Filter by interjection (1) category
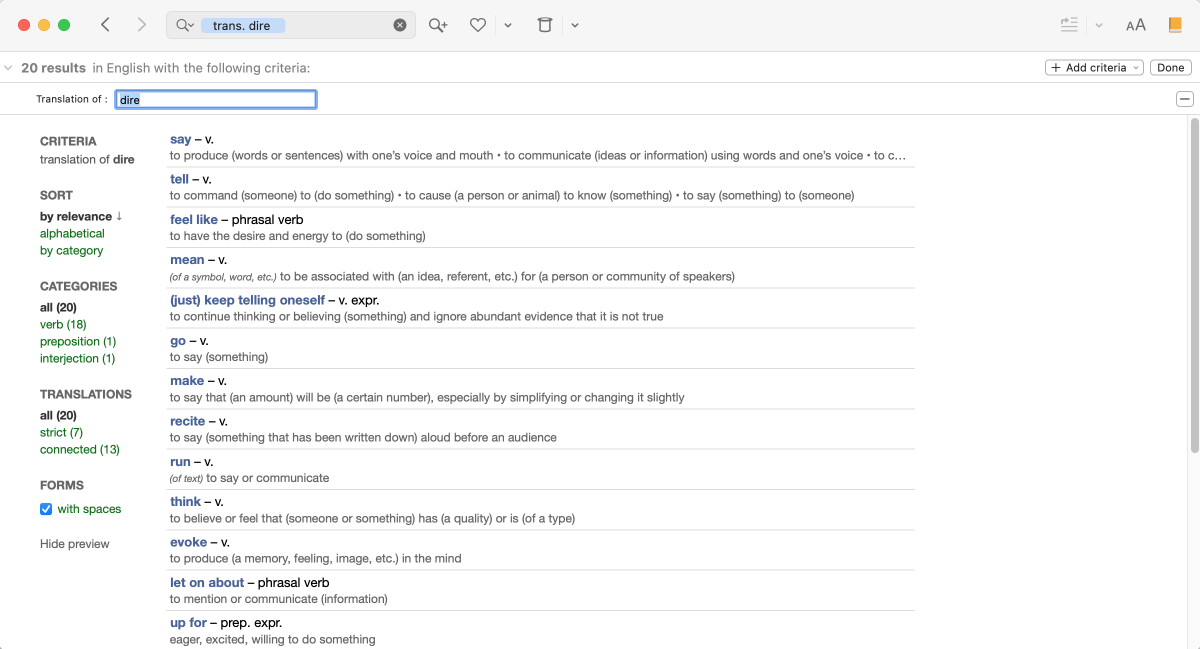Viewport: 1200px width, 649px height. (x=77, y=358)
